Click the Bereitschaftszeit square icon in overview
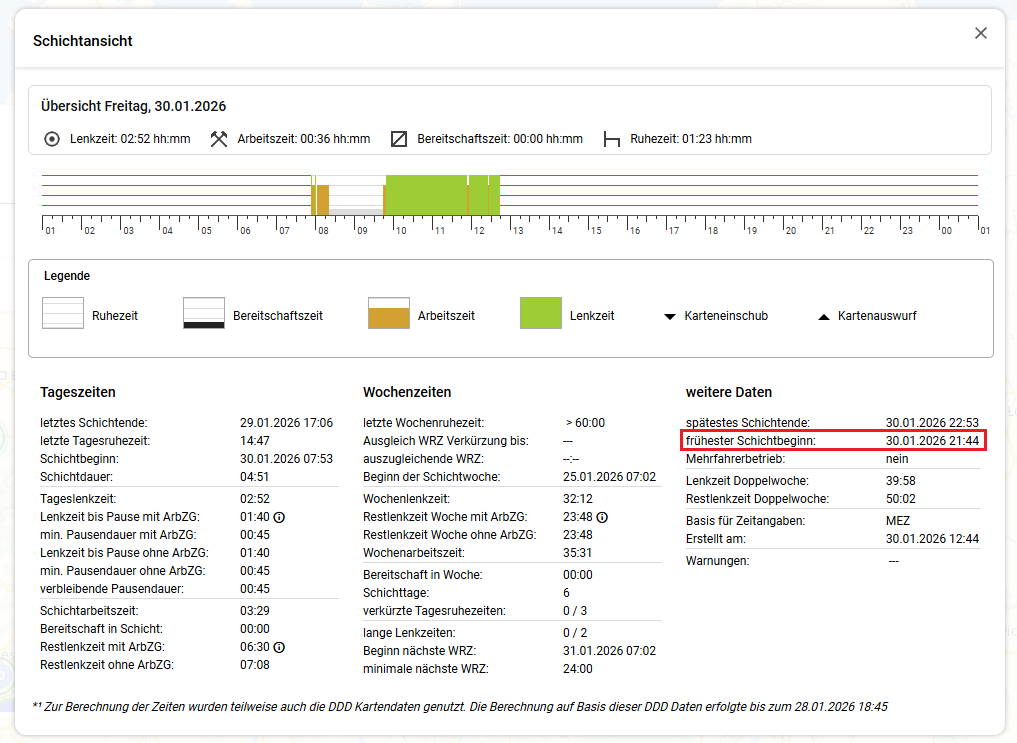Image resolution: width=1017 pixels, height=743 pixels. [x=399, y=139]
